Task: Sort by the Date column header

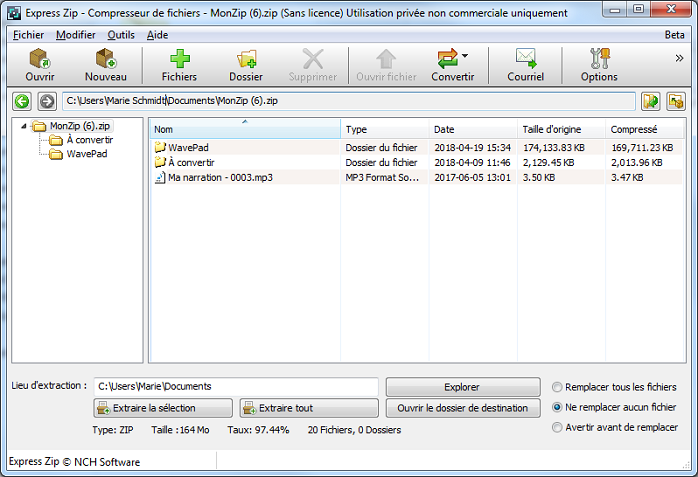Action: [x=473, y=129]
